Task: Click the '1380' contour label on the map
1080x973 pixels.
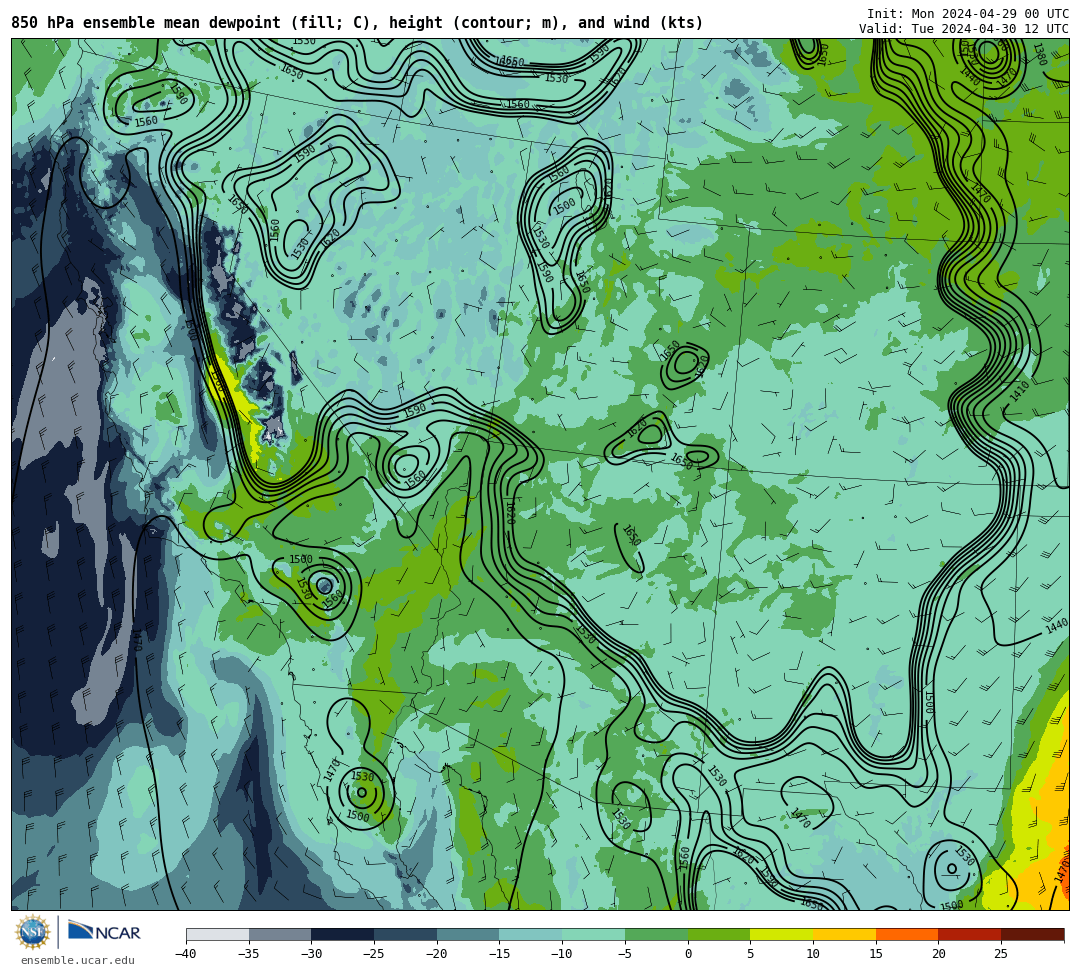Action: [x=1039, y=54]
